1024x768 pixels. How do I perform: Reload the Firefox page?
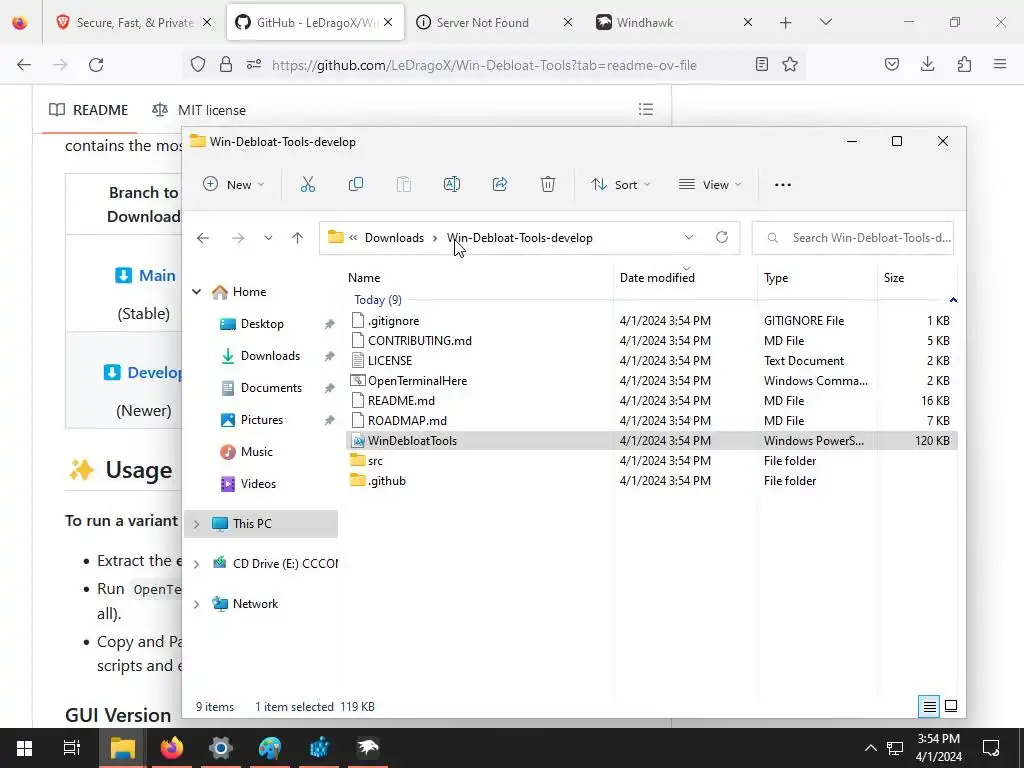click(96, 65)
